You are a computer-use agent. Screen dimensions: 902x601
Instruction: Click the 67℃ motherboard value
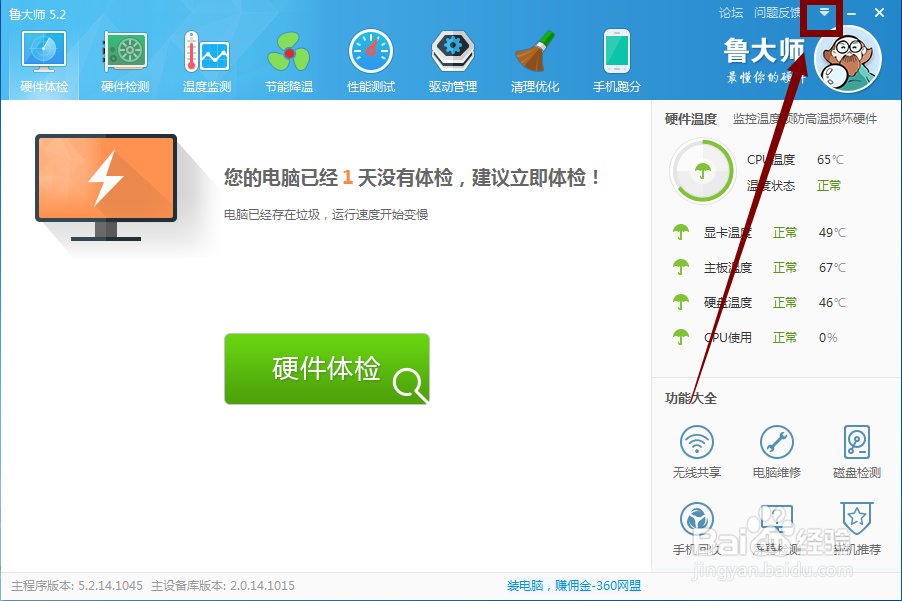click(x=832, y=267)
